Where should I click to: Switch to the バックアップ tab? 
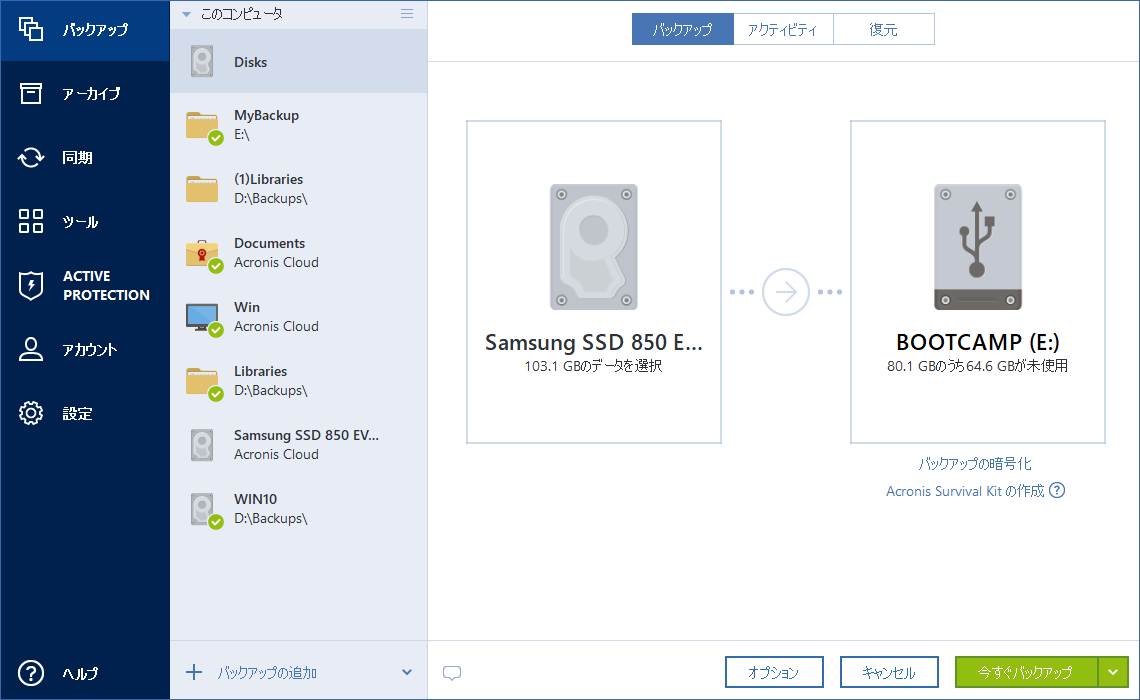pyautogui.click(x=682, y=30)
